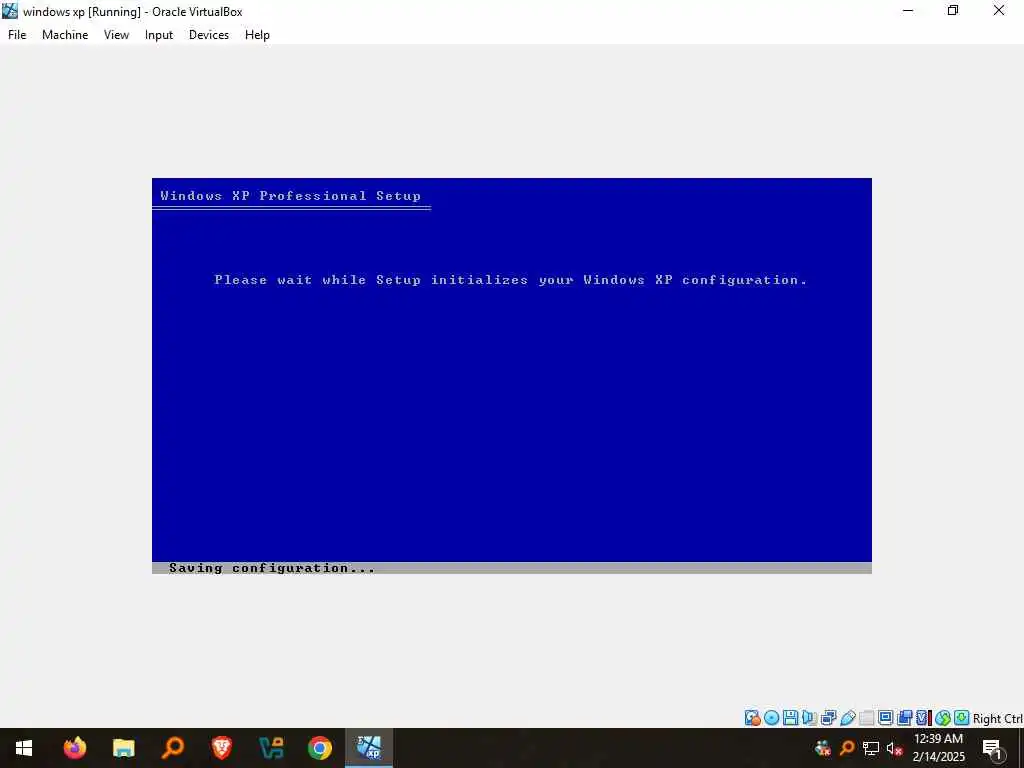Open the View menu
Viewport: 1024px width, 768px height.
click(116, 35)
